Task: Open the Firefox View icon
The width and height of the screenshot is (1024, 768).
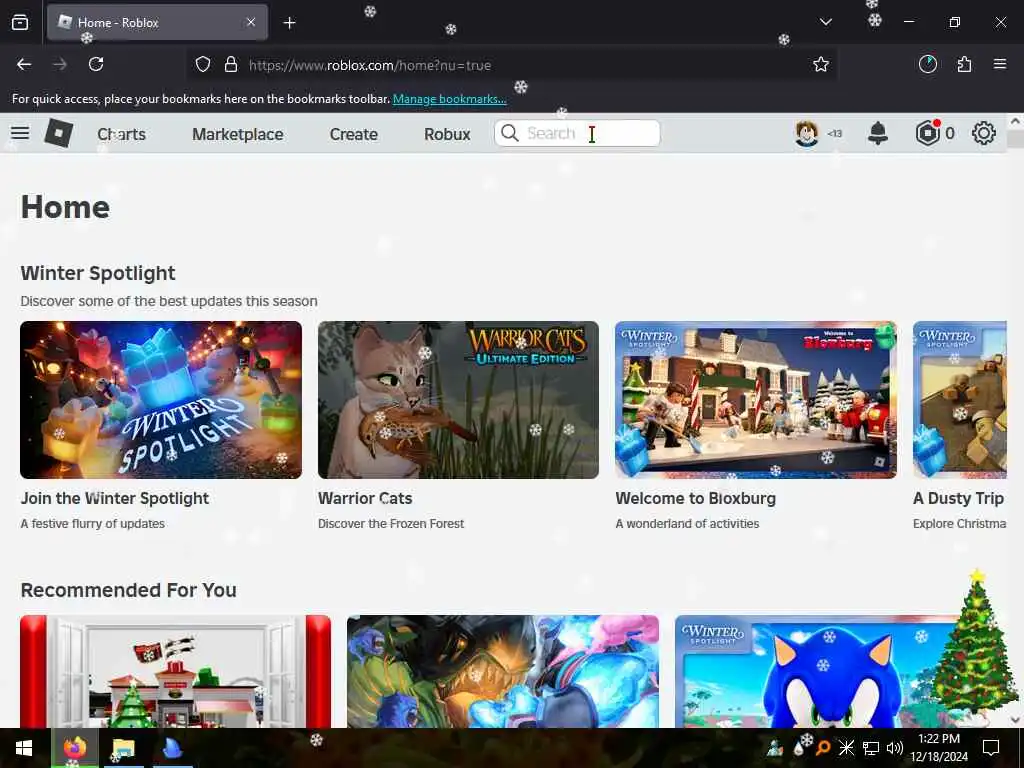Action: point(20,23)
